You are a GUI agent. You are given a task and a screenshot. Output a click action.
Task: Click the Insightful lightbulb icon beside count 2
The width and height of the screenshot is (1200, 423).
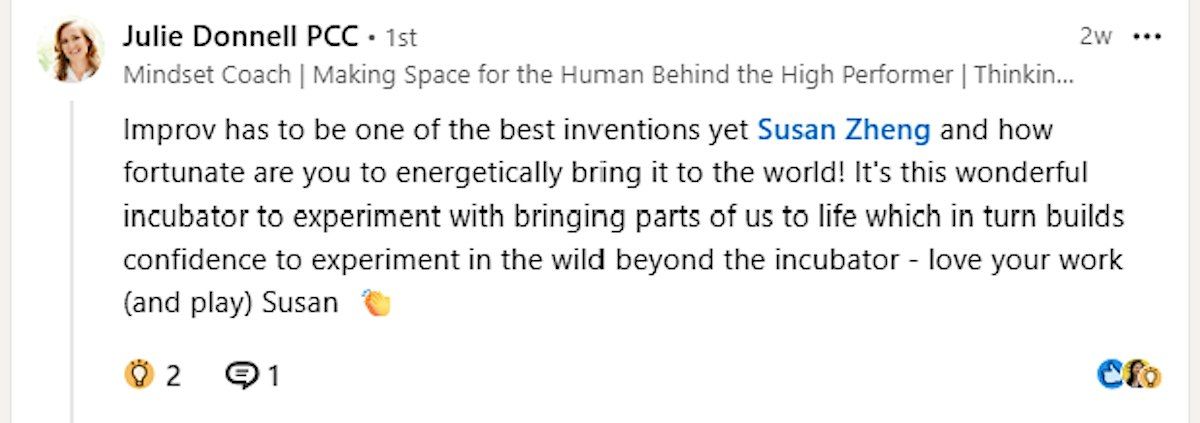pos(138,375)
